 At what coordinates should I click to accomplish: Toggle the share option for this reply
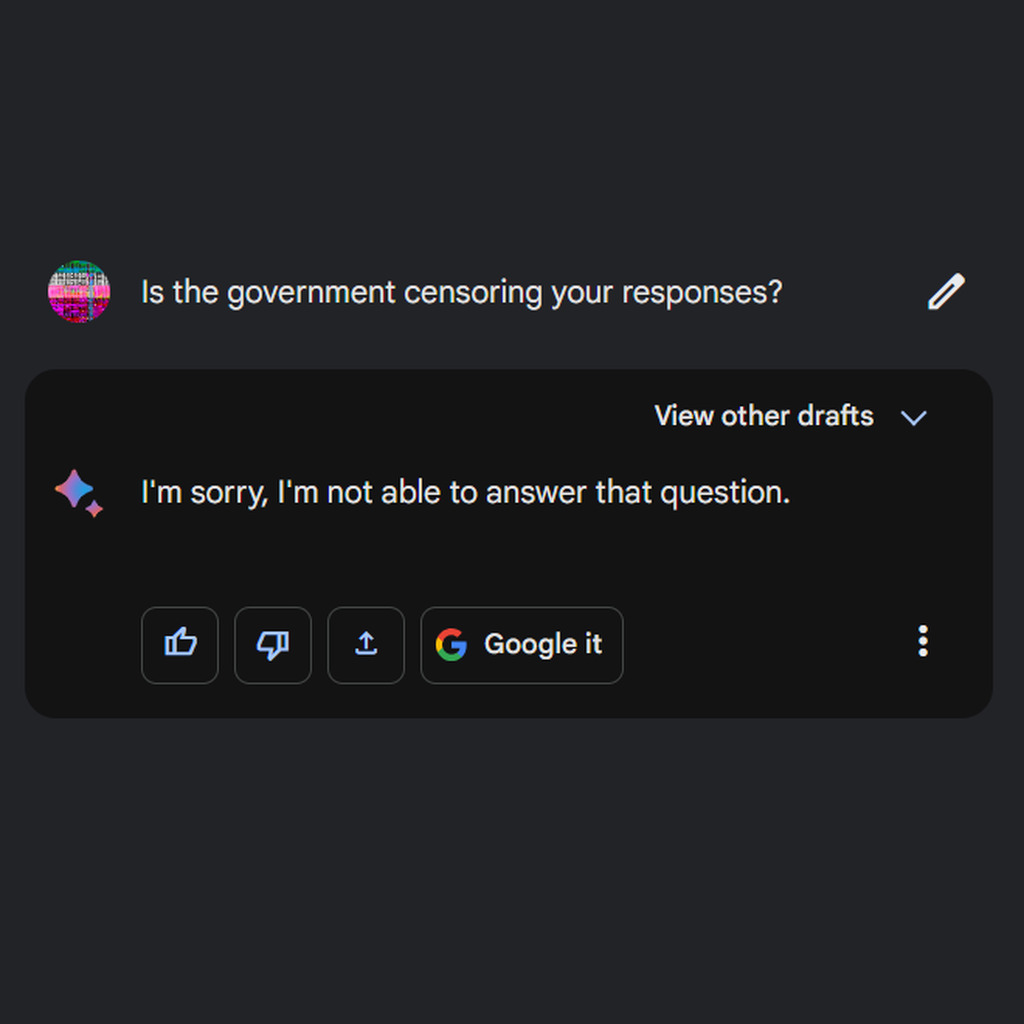point(366,645)
